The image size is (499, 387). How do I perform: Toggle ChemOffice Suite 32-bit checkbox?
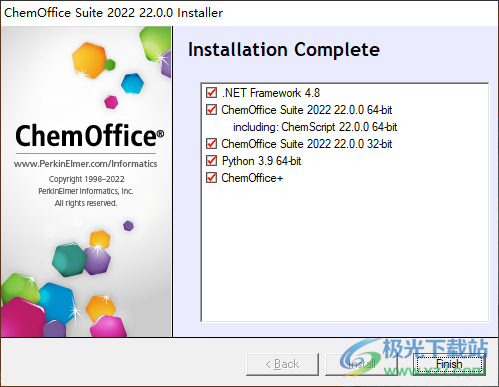(211, 144)
